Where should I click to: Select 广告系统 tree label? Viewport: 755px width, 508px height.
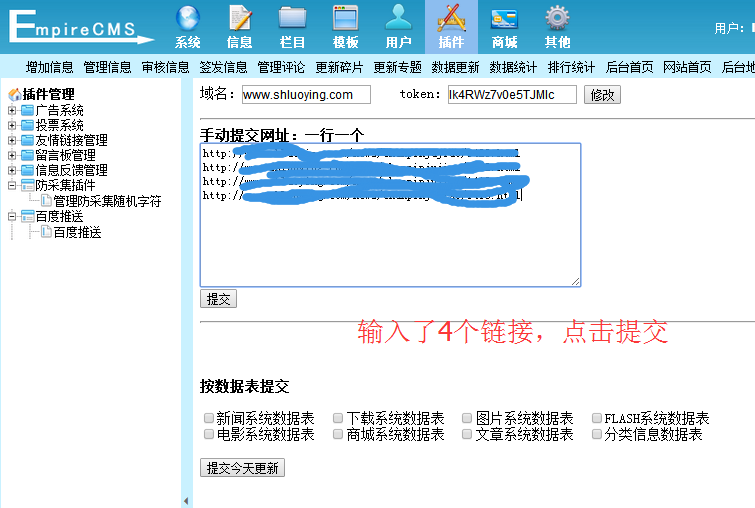[59, 110]
